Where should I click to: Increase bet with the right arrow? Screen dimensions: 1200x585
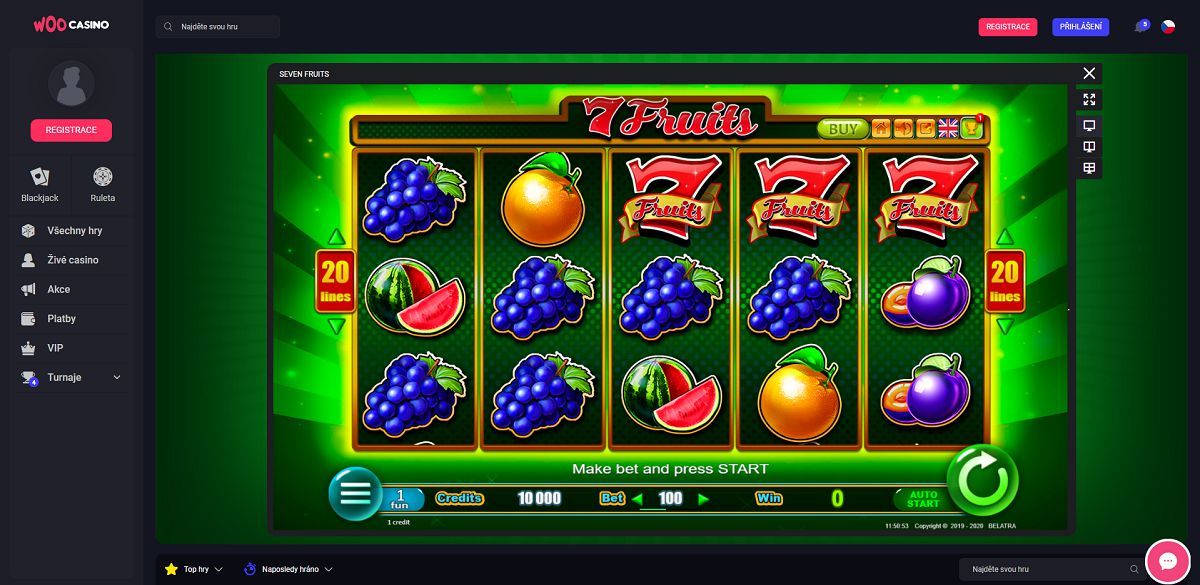(x=703, y=498)
